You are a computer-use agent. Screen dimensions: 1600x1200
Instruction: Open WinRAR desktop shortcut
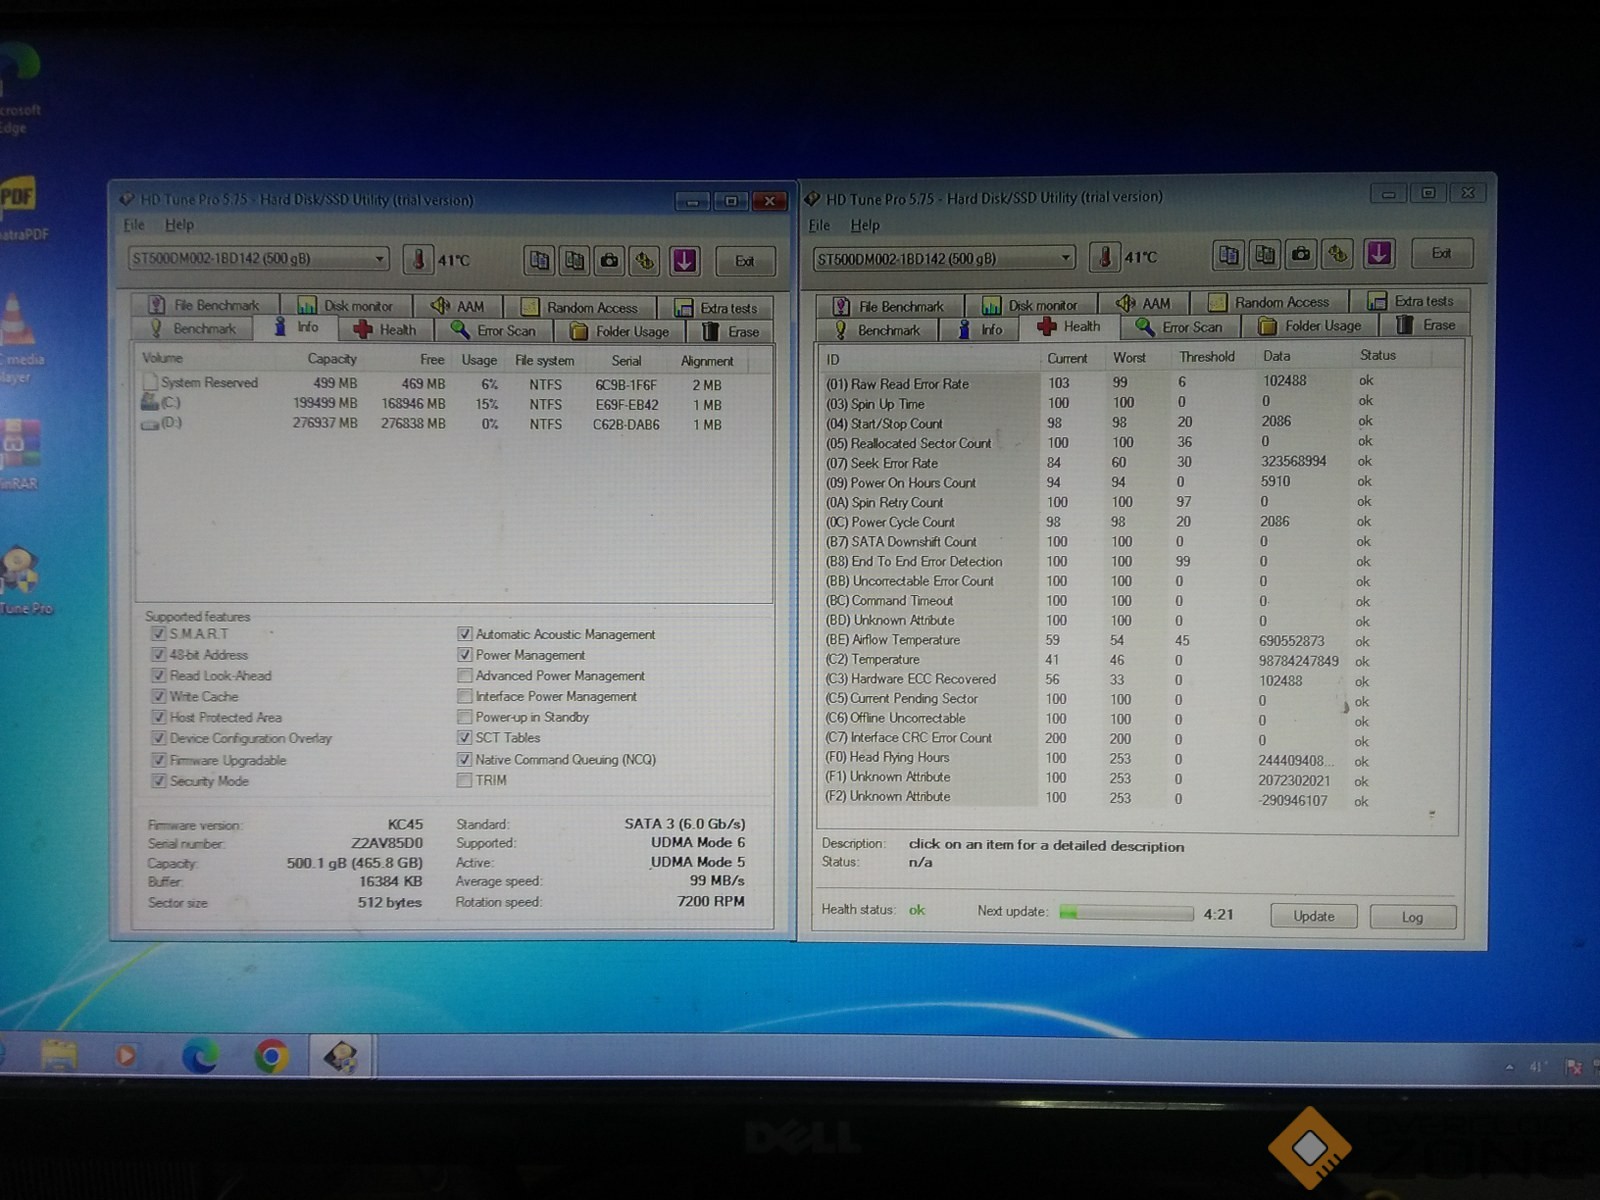[20, 455]
